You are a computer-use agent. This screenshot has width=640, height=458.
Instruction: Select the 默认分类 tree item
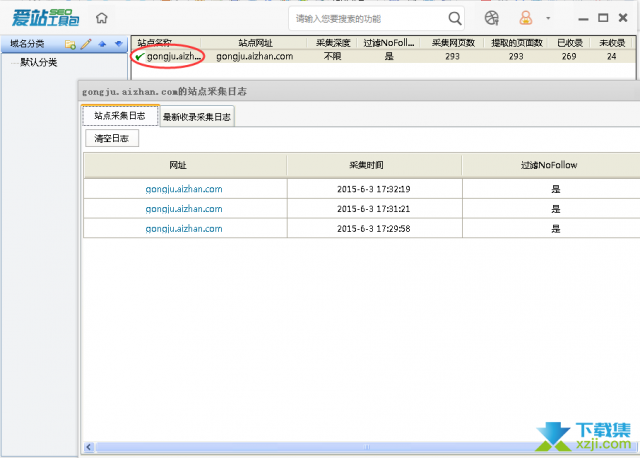click(x=39, y=62)
